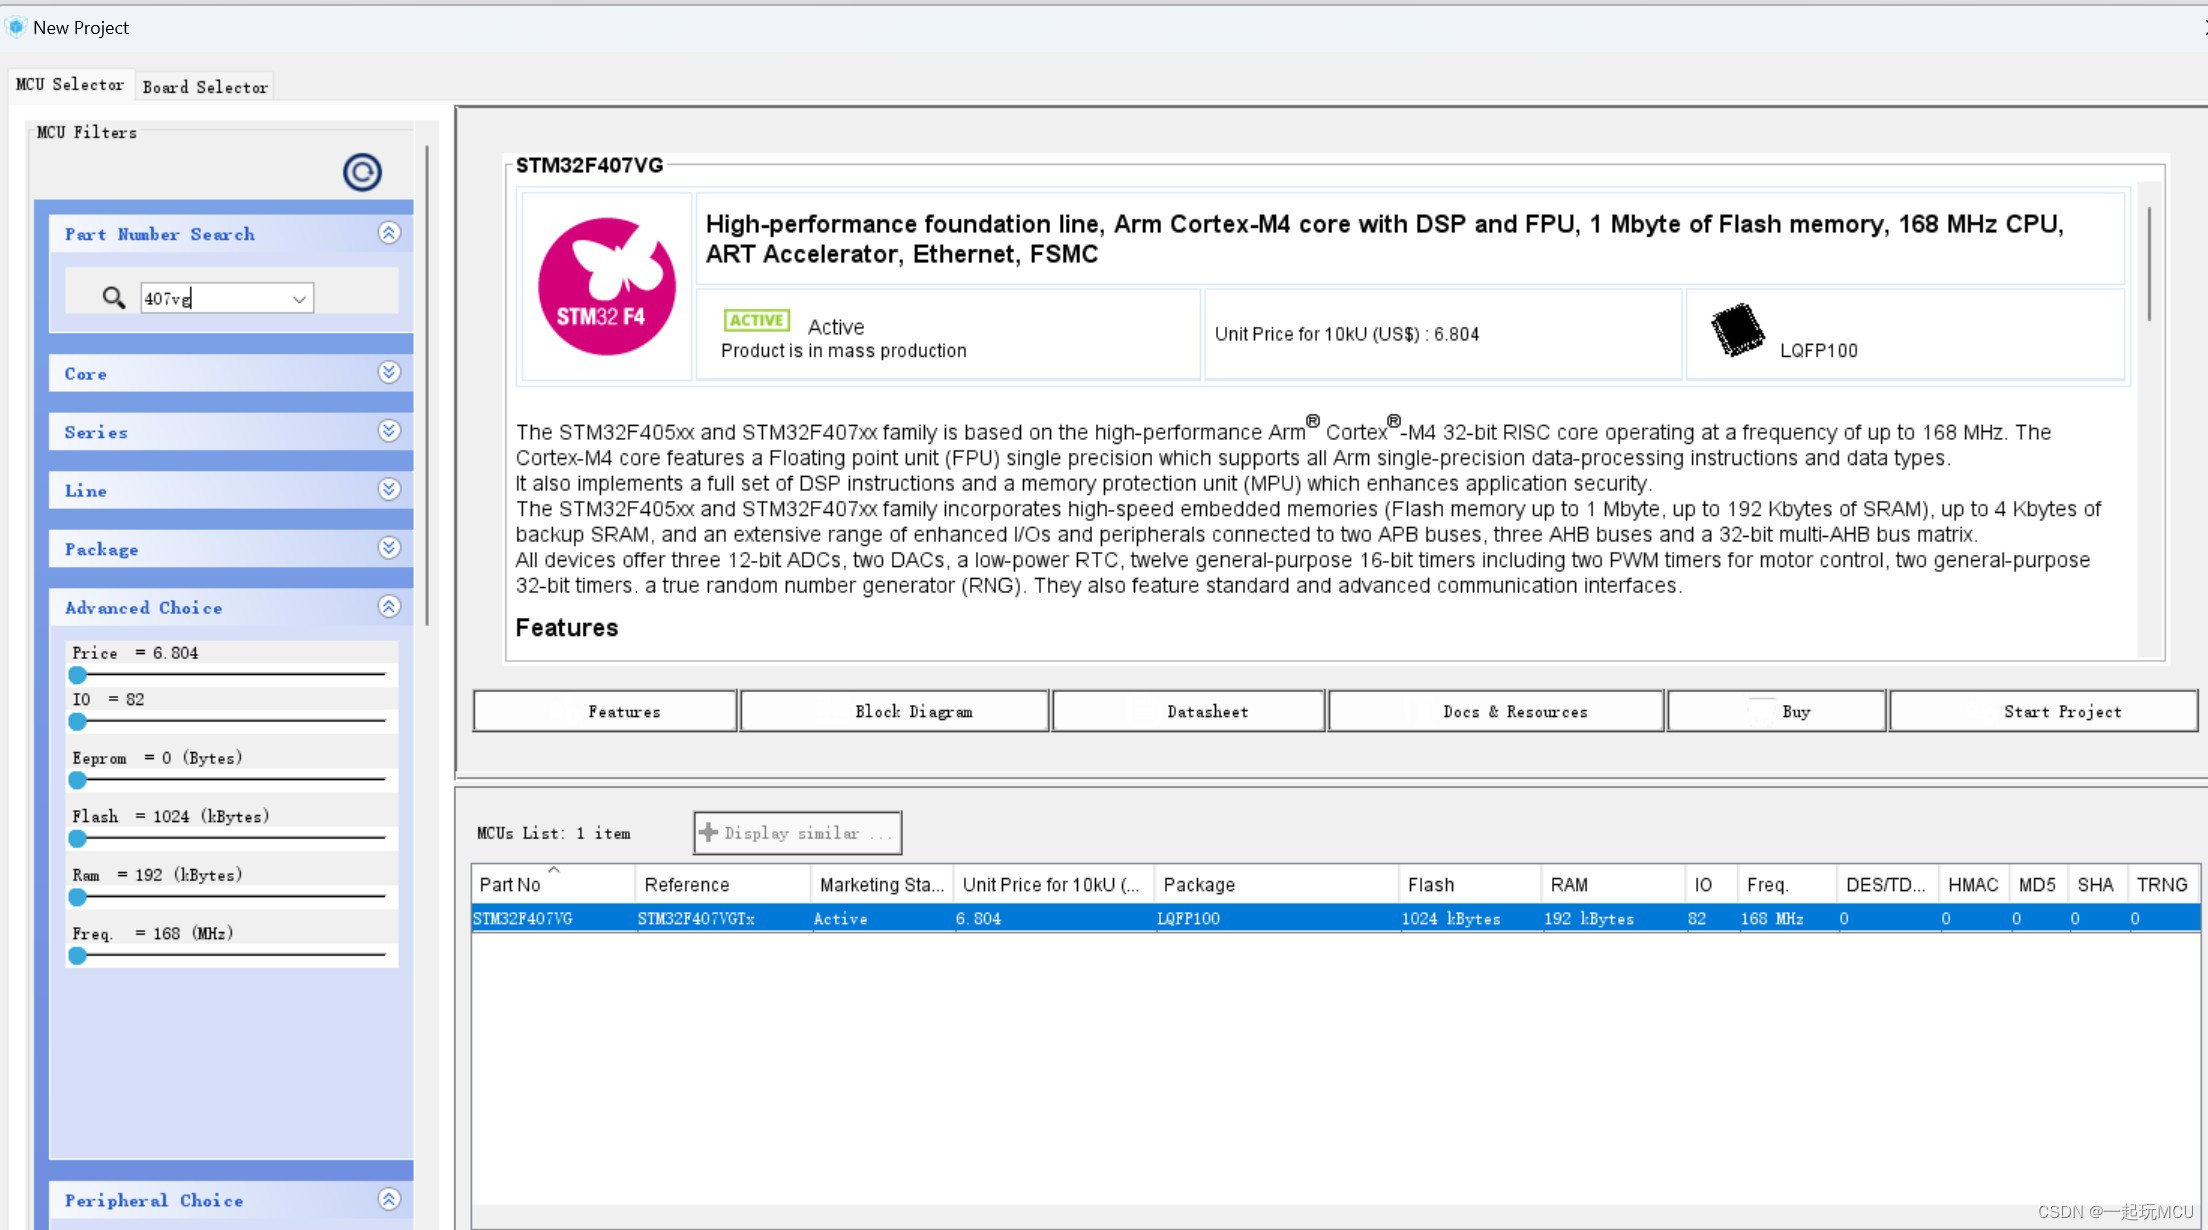Screen dimensions: 2208x1230
Task: Click the Price slider handle
Action: 78,675
